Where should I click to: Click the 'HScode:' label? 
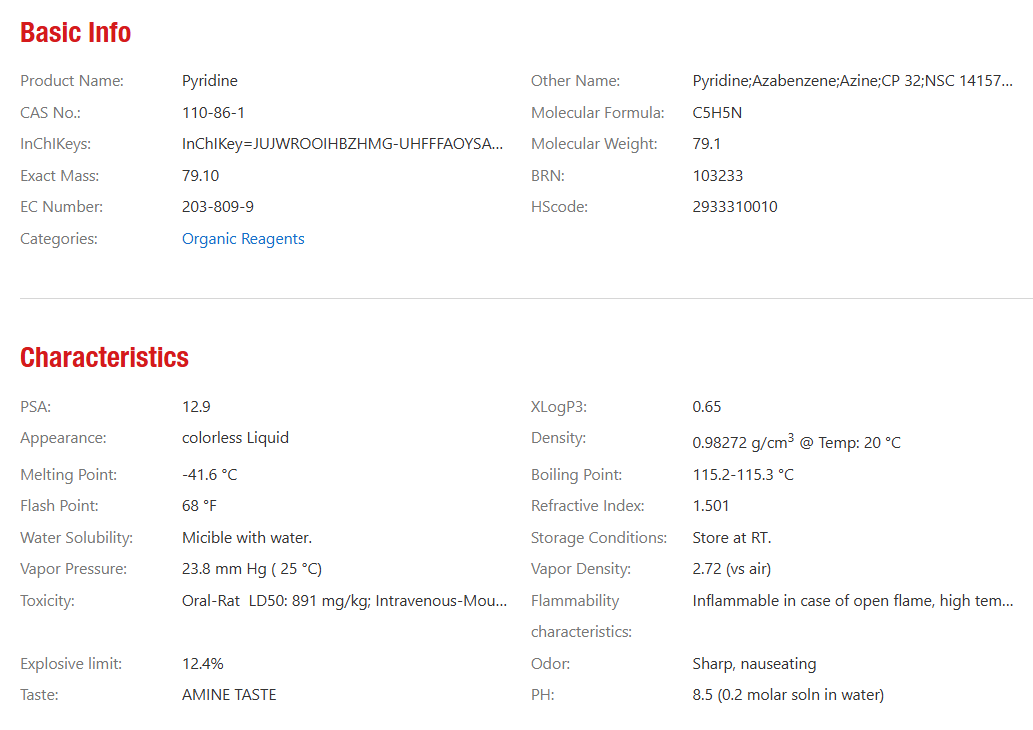pos(559,207)
